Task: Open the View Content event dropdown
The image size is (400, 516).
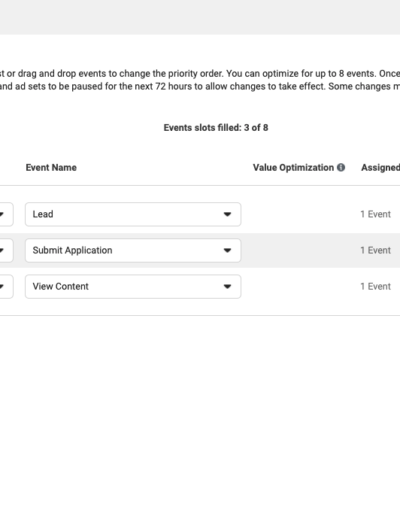Action: 133,286
